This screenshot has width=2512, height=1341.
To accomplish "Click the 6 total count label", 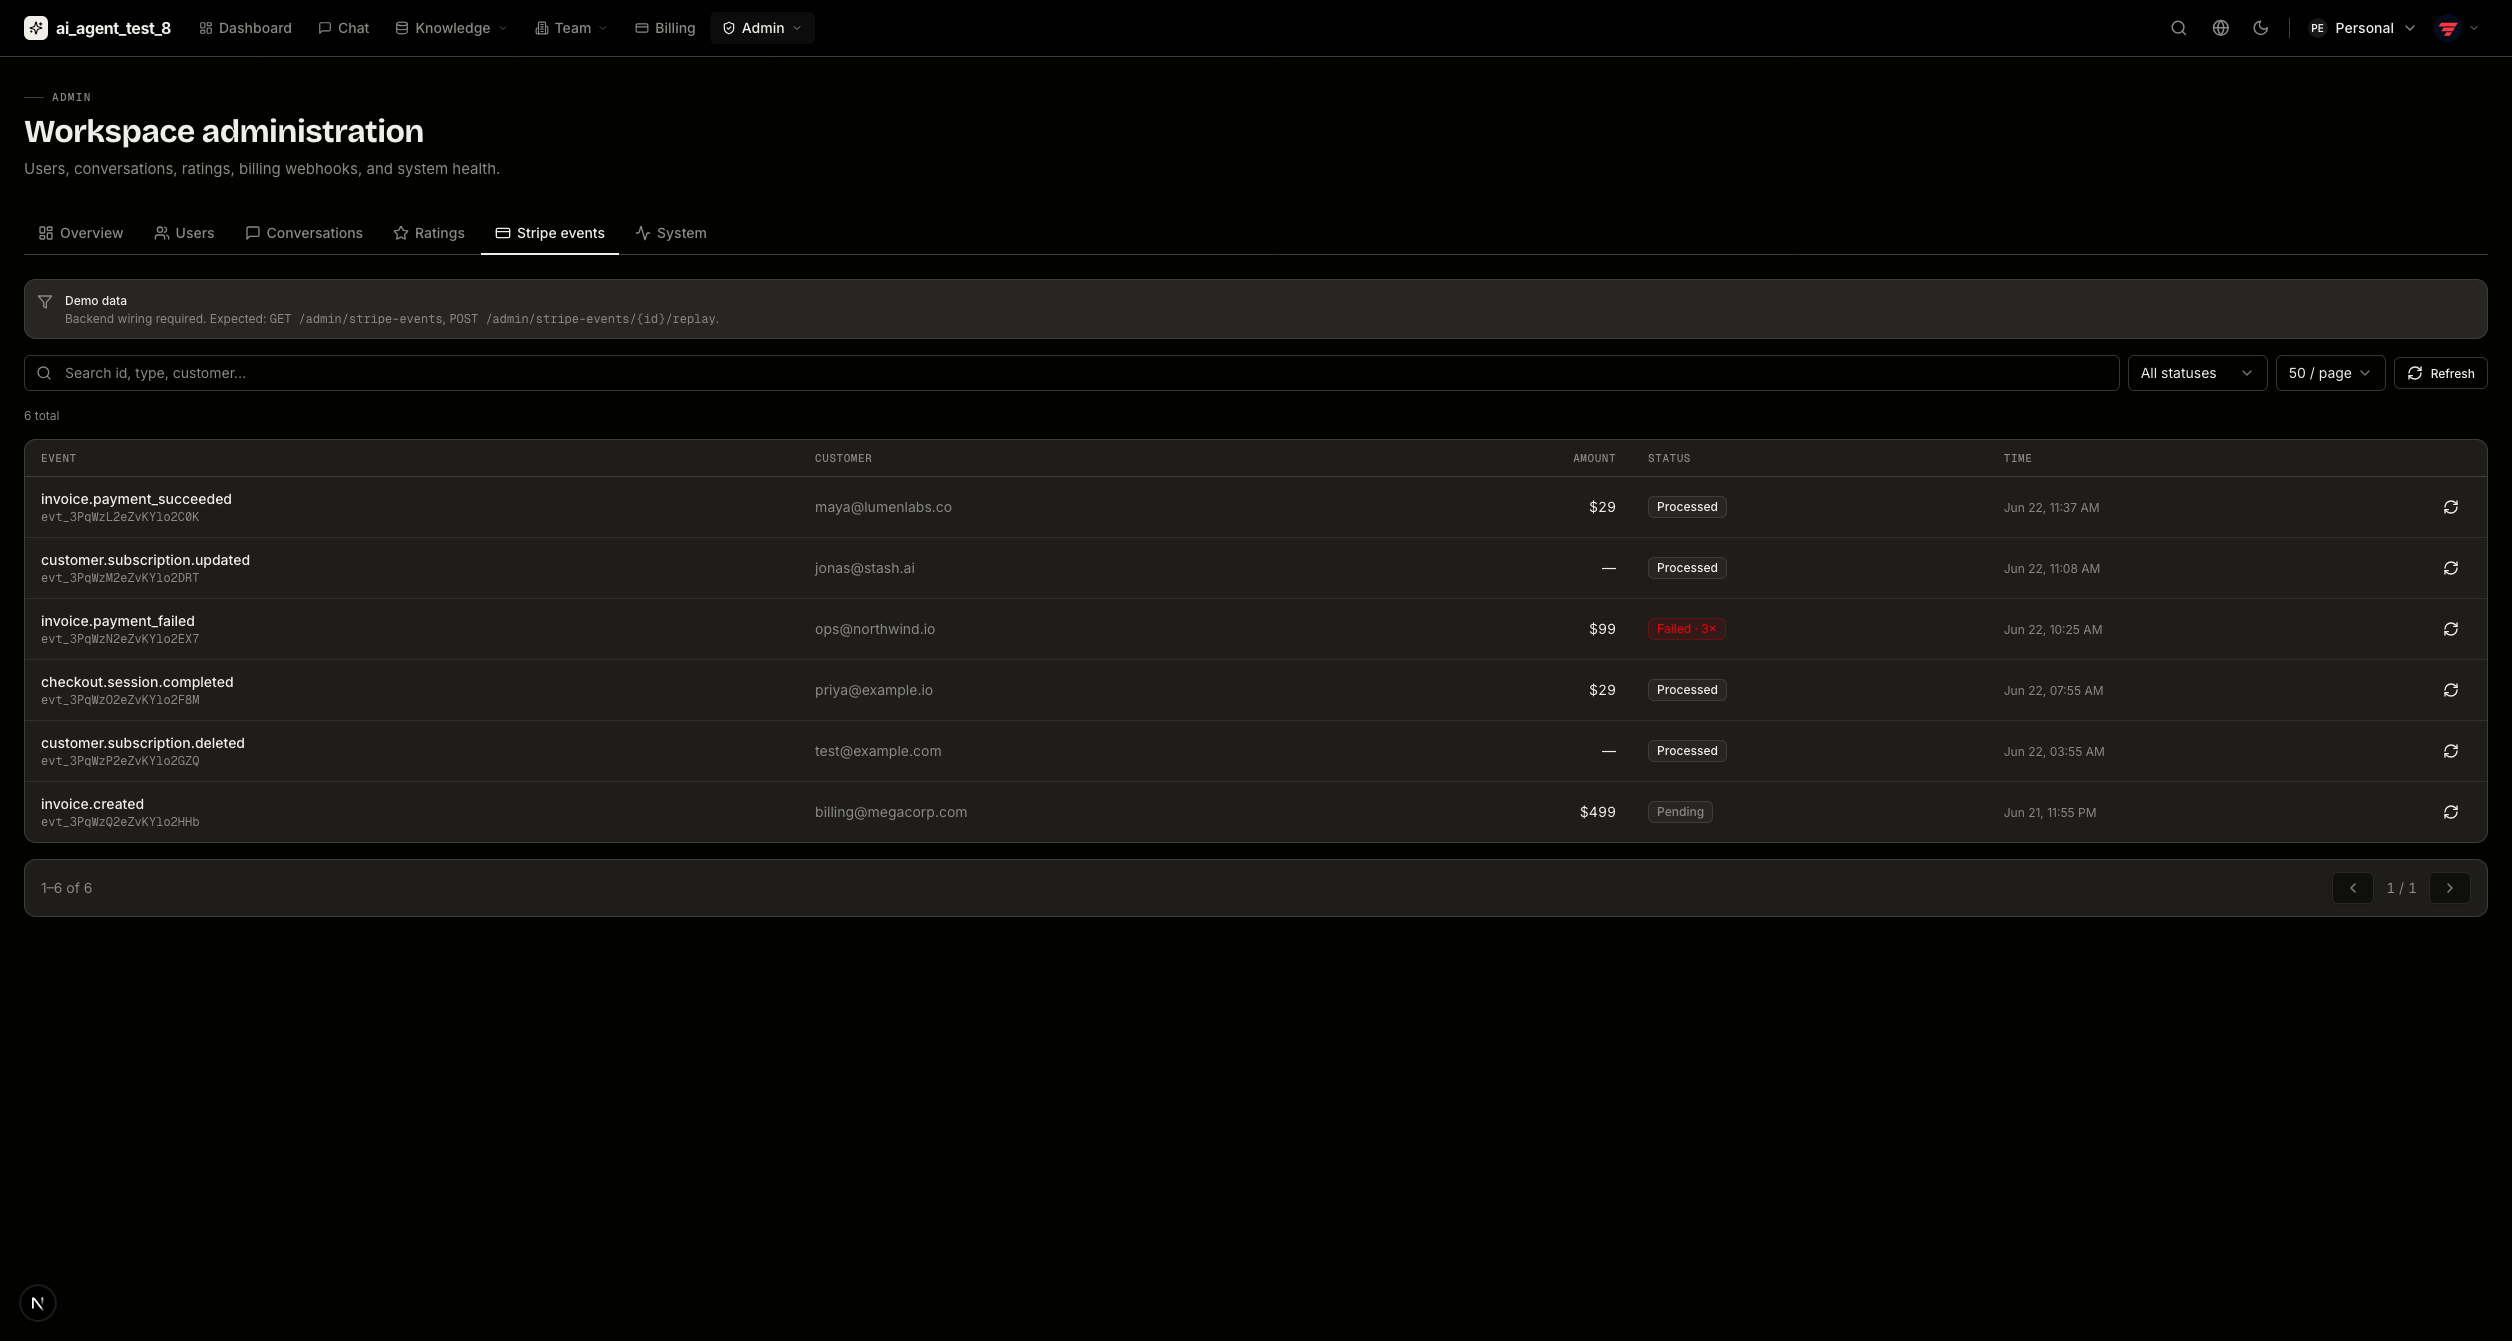I will point(42,416).
